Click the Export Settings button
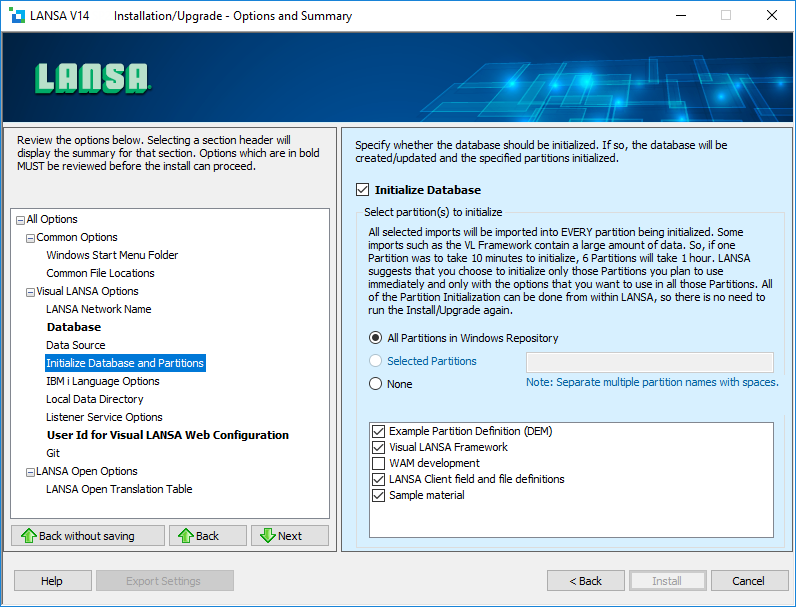This screenshot has width=796, height=607. click(165, 581)
